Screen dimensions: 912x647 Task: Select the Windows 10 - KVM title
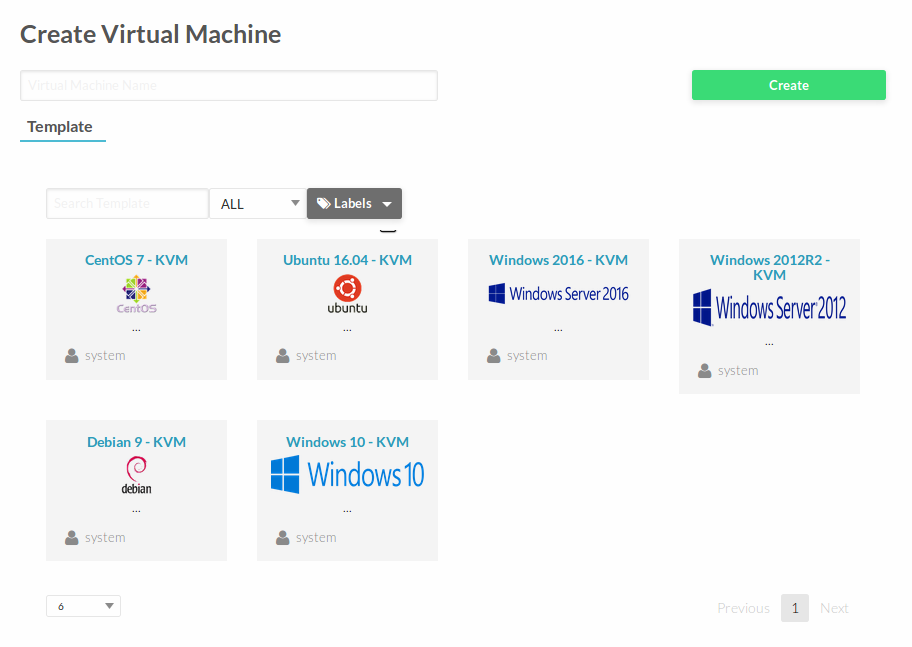click(x=347, y=442)
